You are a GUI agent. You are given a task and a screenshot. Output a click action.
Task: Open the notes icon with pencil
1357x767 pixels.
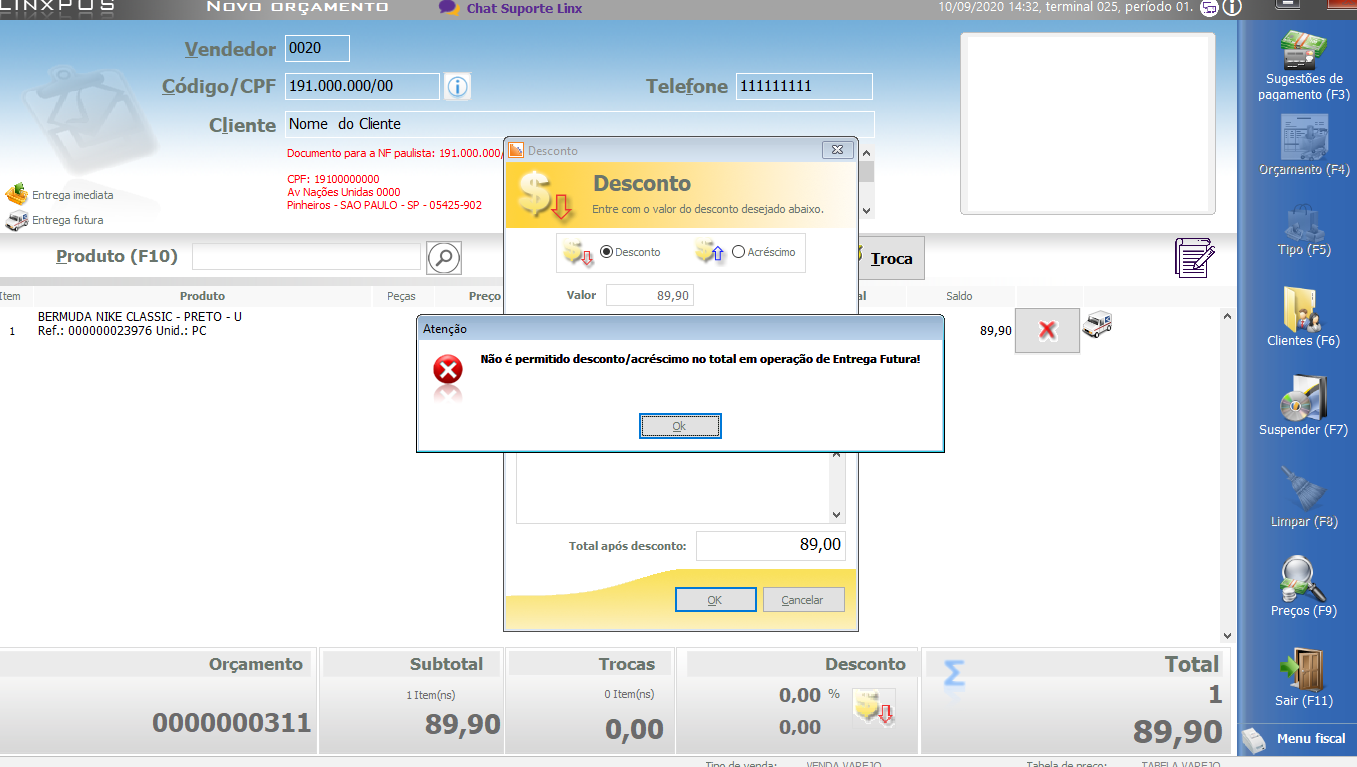(x=1195, y=257)
